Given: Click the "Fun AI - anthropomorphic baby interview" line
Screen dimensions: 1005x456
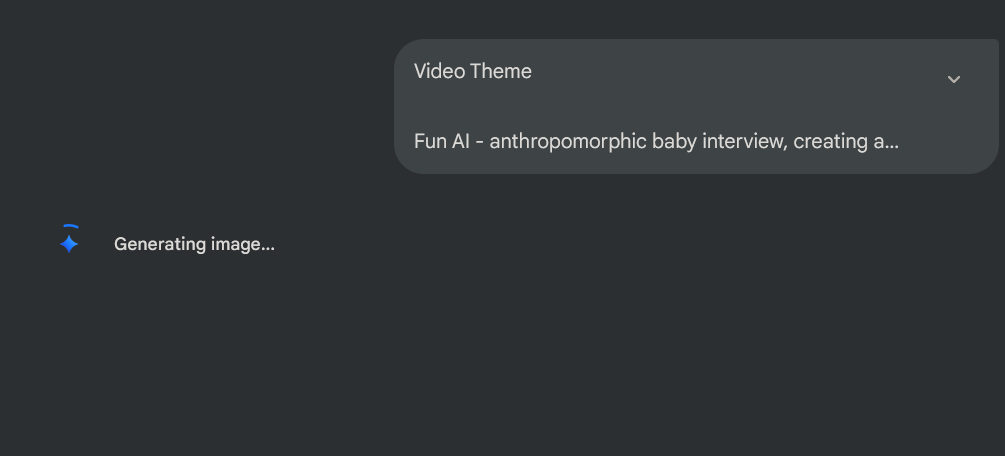Looking at the screenshot, I should pyautogui.click(x=656, y=141).
